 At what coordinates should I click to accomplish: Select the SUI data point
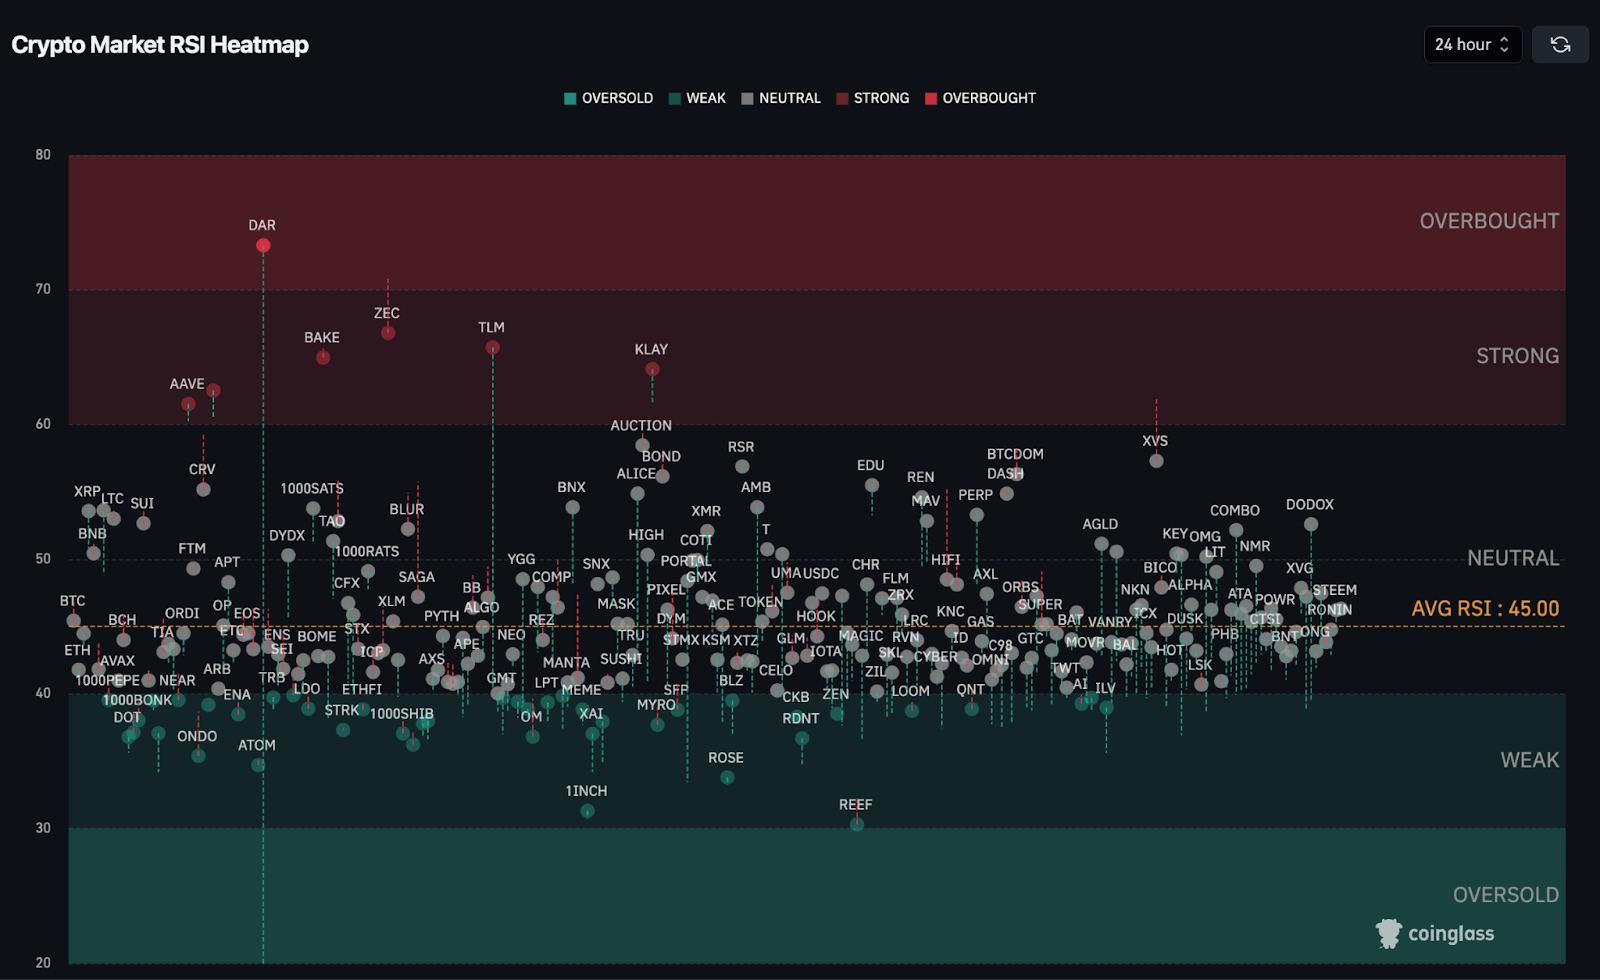click(x=143, y=523)
